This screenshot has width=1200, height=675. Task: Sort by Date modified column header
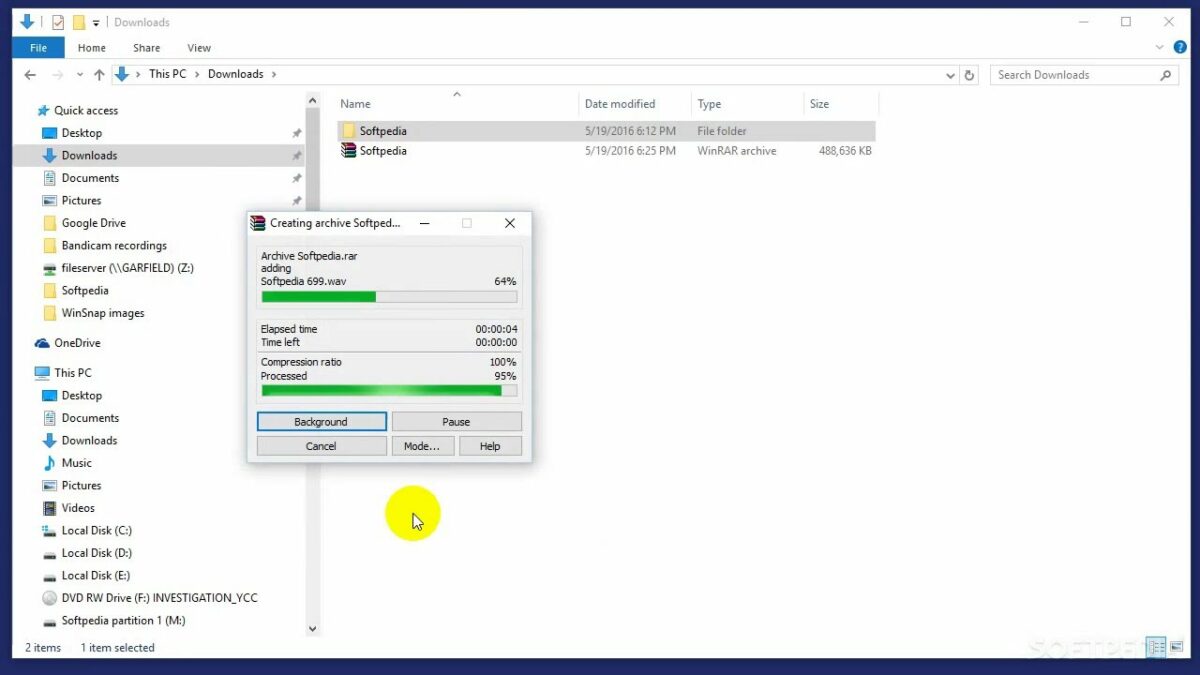[635, 104]
